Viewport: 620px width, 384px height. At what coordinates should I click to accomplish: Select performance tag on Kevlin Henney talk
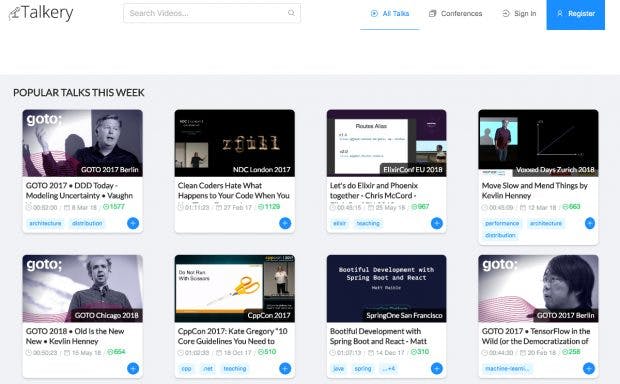pyautogui.click(x=502, y=223)
